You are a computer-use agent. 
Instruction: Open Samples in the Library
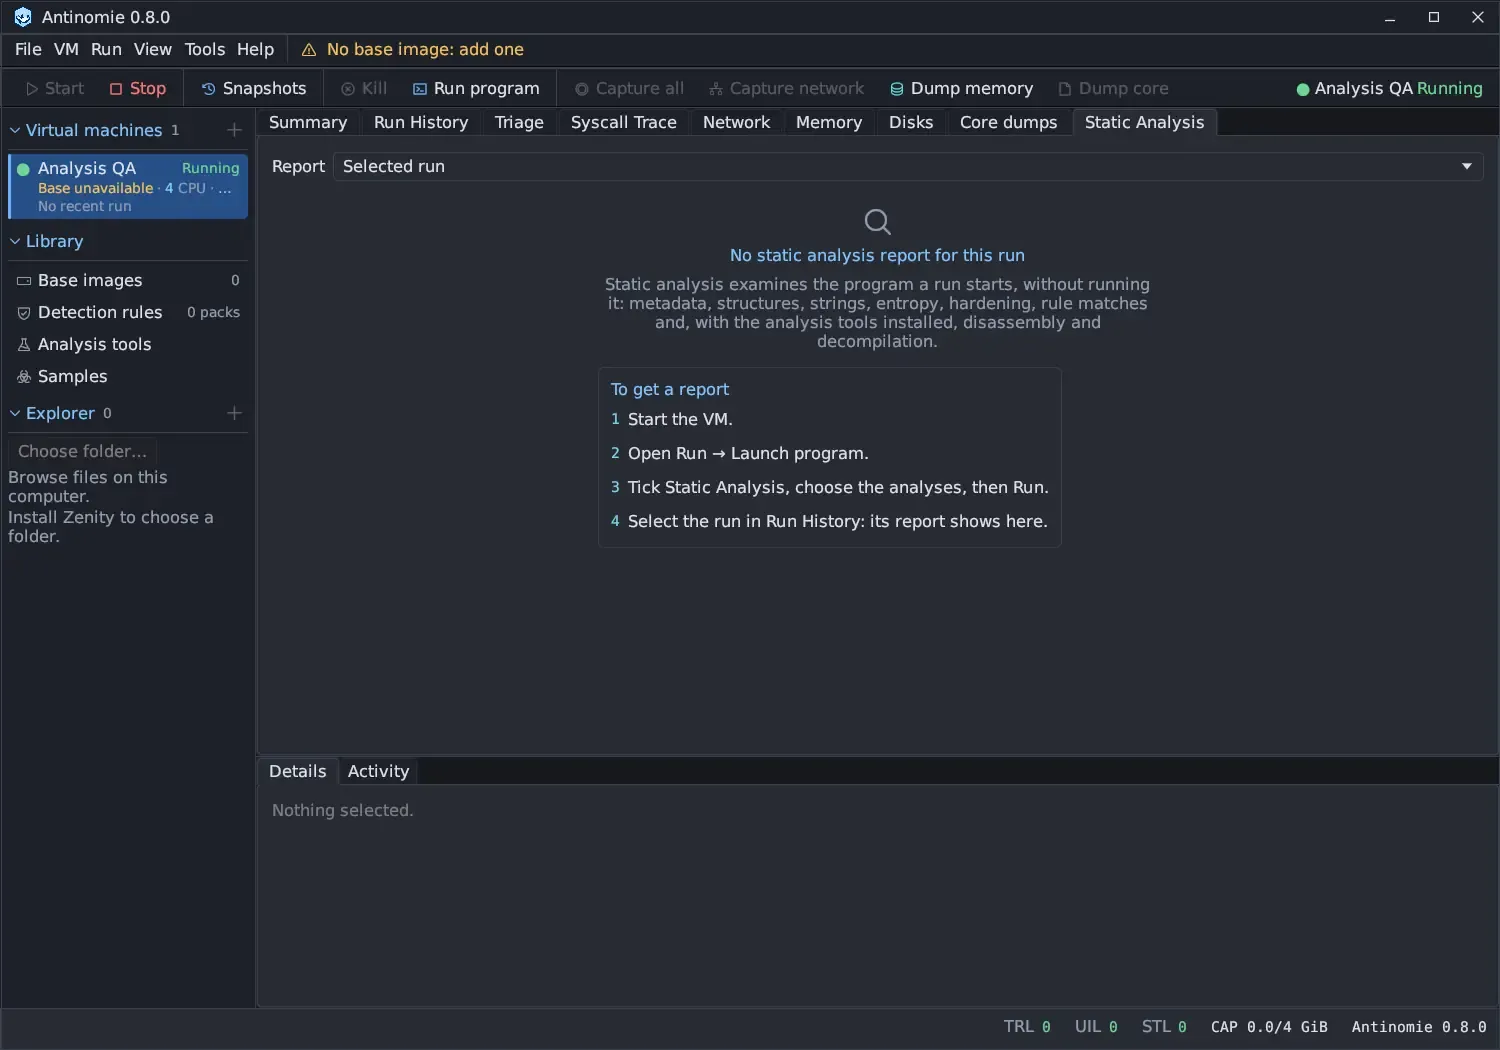[x=128, y=376]
